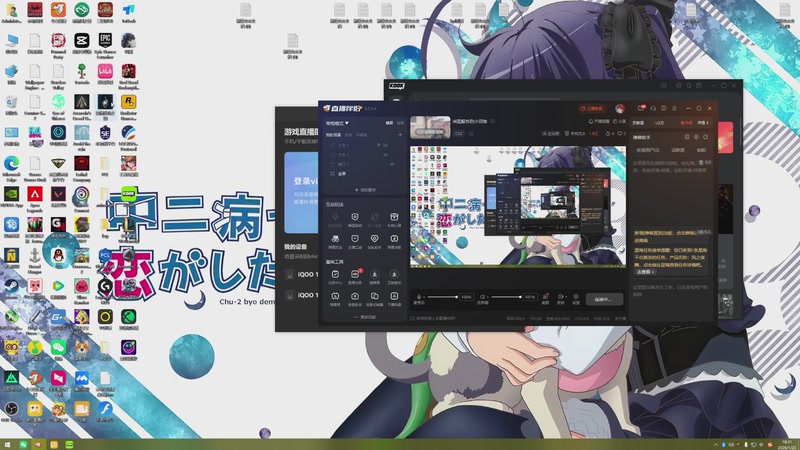The image size is (800, 450).
Task: Open the Epic Games Launcher desktop icon
Action: [x=105, y=44]
